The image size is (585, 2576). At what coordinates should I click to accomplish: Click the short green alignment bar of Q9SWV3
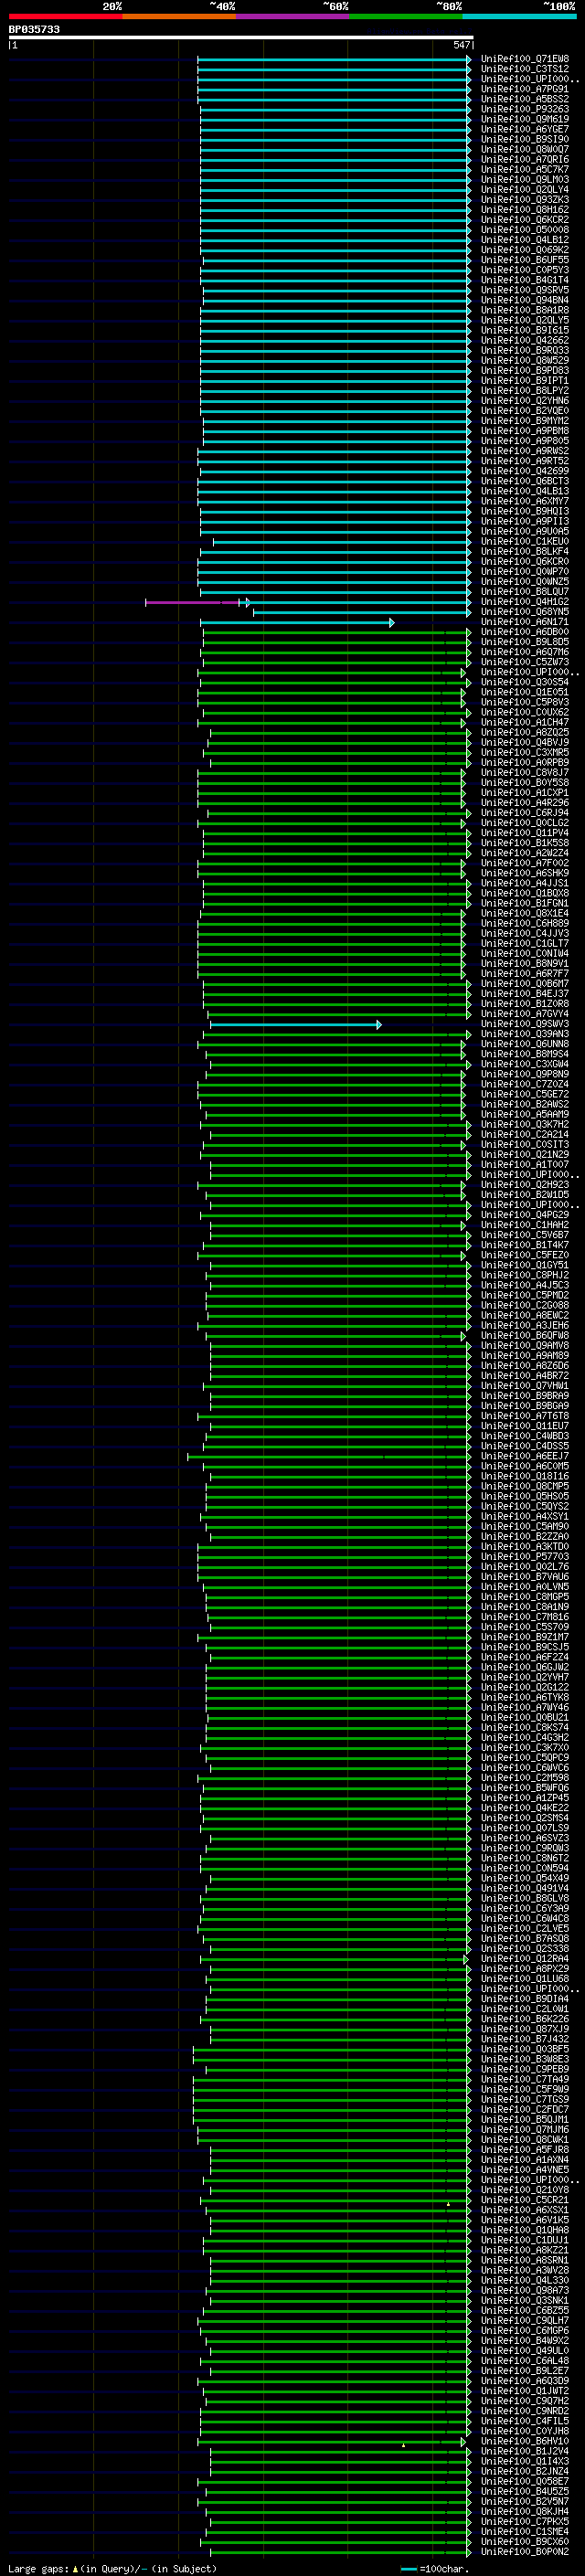click(x=295, y=1024)
